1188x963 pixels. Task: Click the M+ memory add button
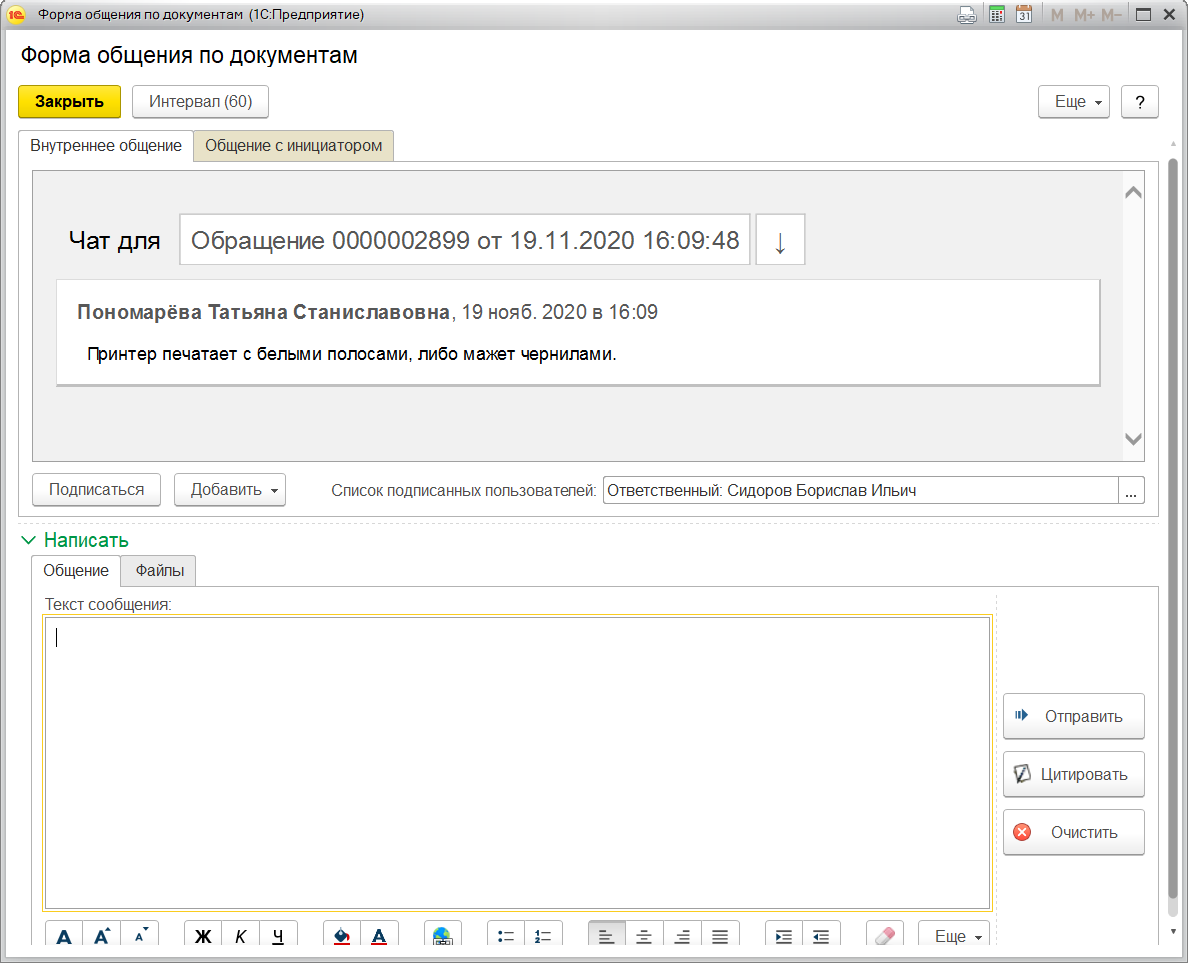(x=1084, y=14)
